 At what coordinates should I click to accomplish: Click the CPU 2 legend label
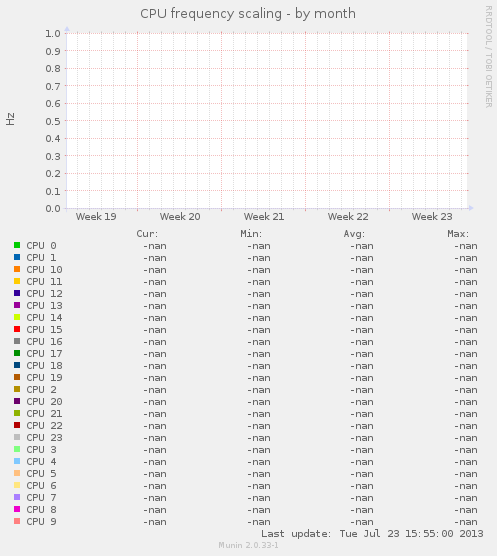[41, 390]
